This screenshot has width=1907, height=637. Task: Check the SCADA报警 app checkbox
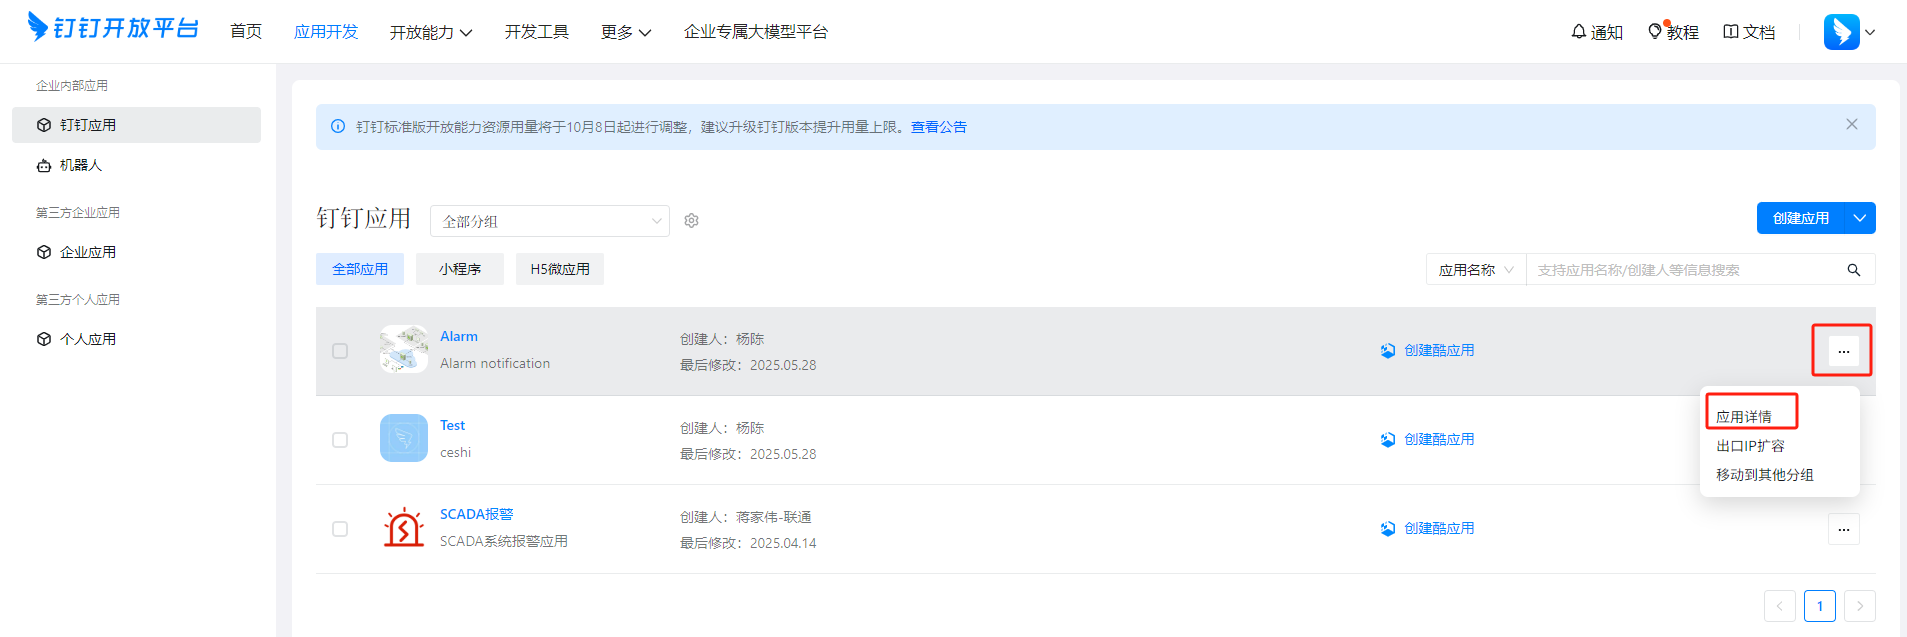(340, 529)
